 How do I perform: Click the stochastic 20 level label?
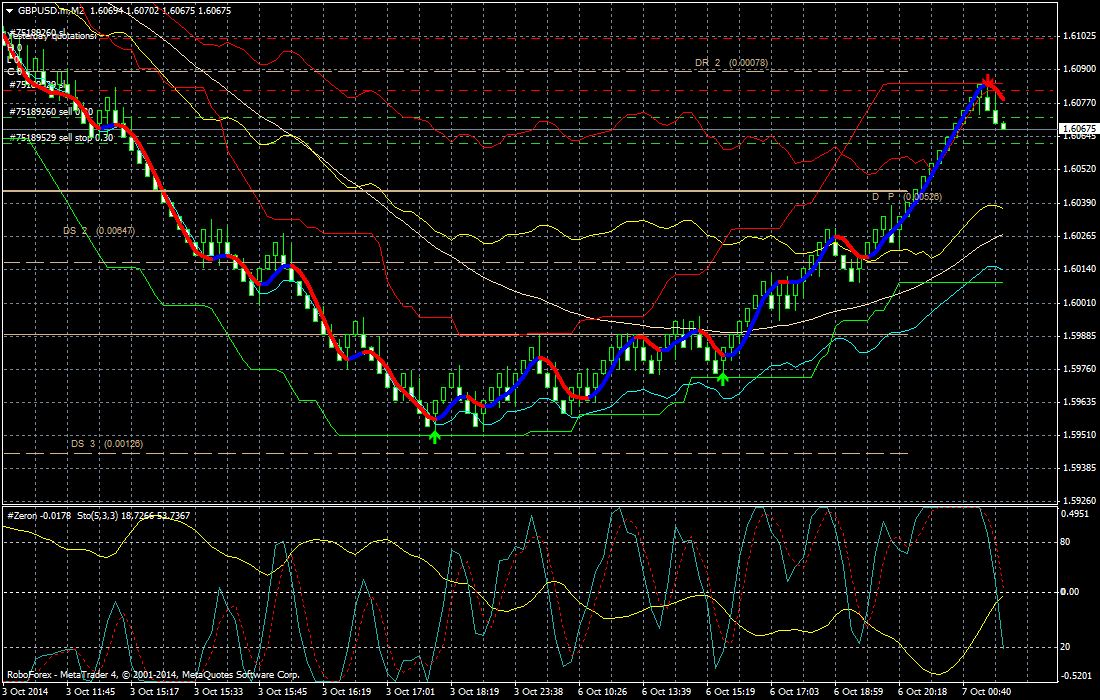[x=1066, y=647]
